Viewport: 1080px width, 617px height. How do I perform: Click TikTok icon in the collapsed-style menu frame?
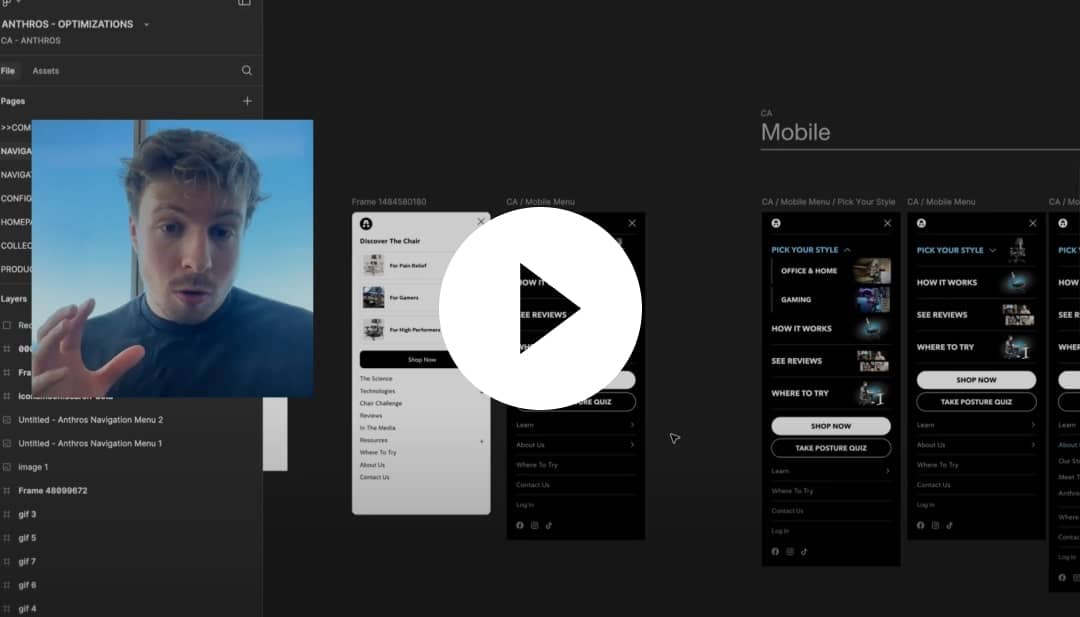[x=949, y=525]
